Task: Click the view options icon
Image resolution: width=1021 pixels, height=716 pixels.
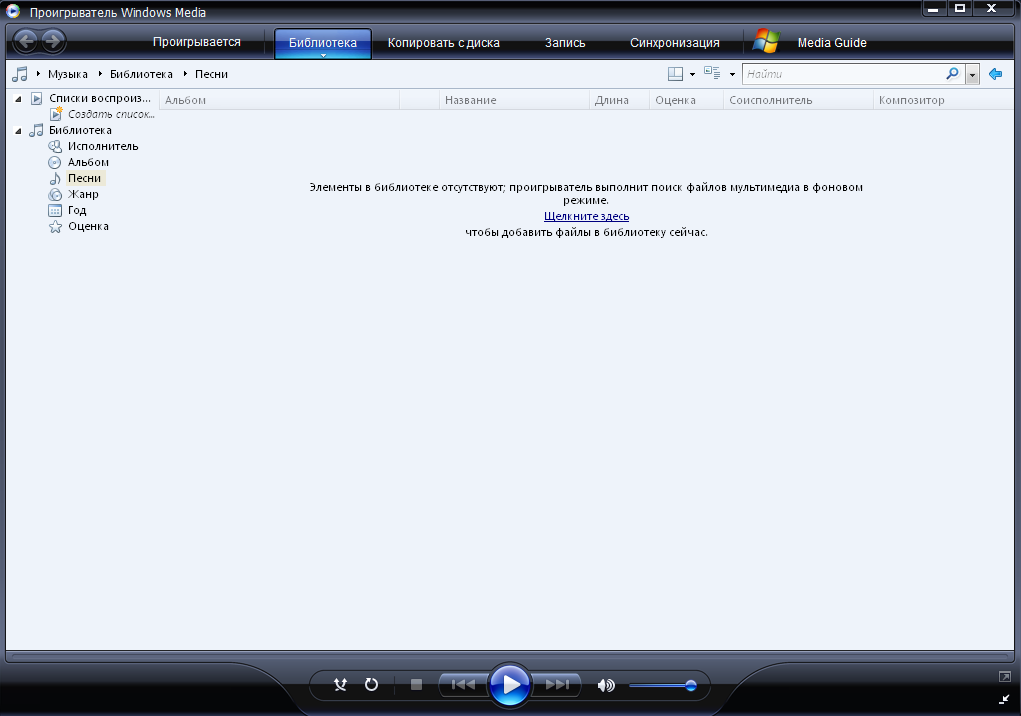Action: (x=712, y=74)
